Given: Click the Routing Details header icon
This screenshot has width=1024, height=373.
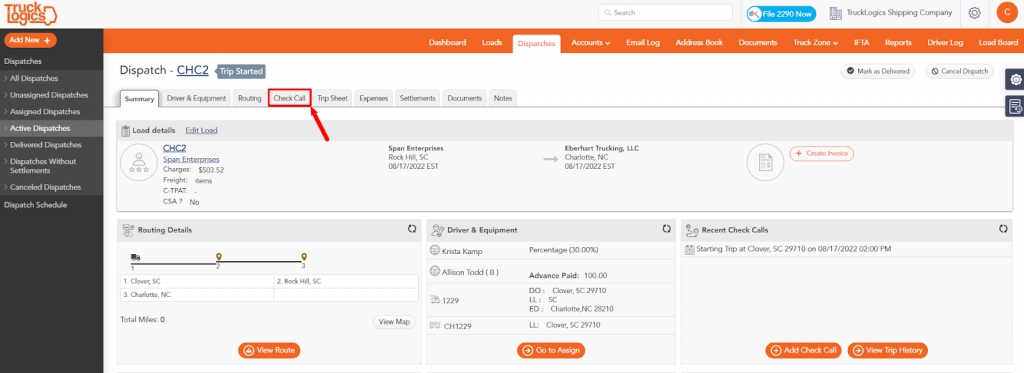Looking at the screenshot, I should pos(128,230).
